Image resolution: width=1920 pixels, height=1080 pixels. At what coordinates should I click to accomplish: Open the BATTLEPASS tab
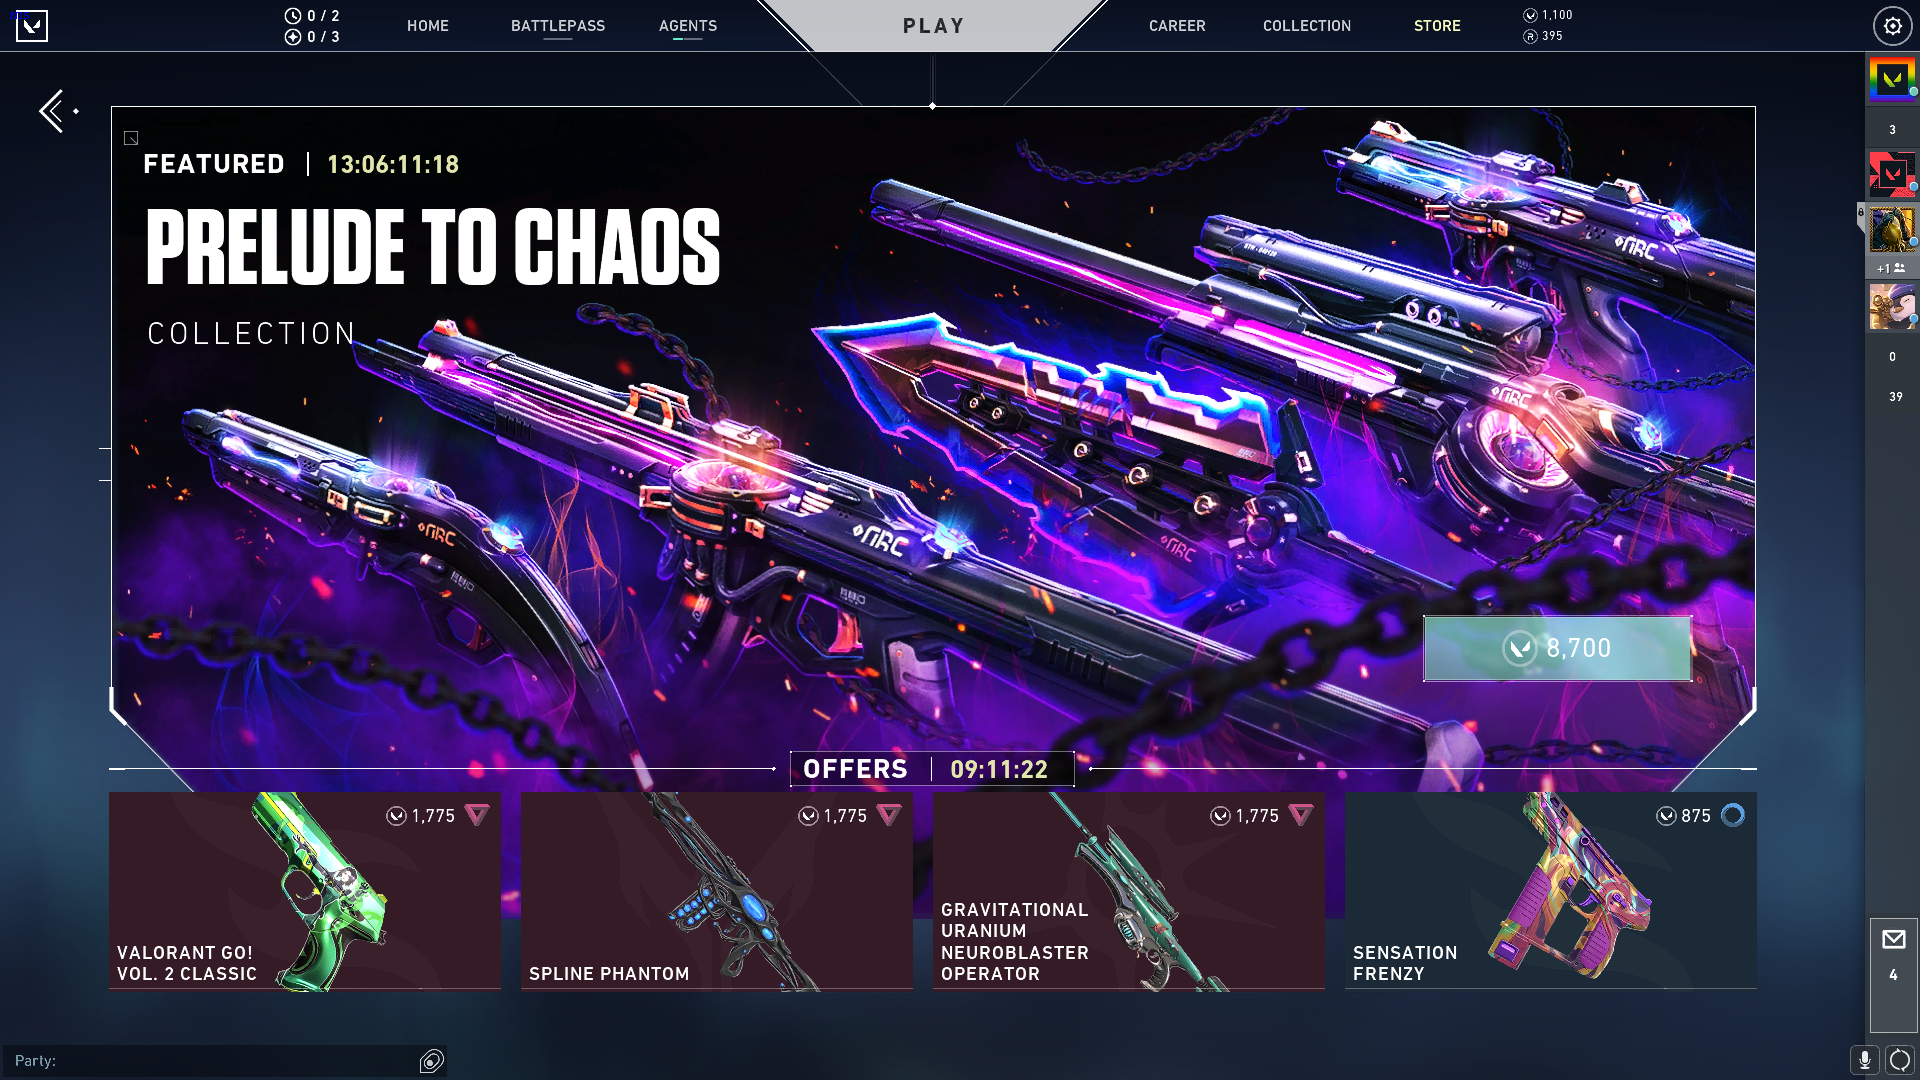[558, 26]
